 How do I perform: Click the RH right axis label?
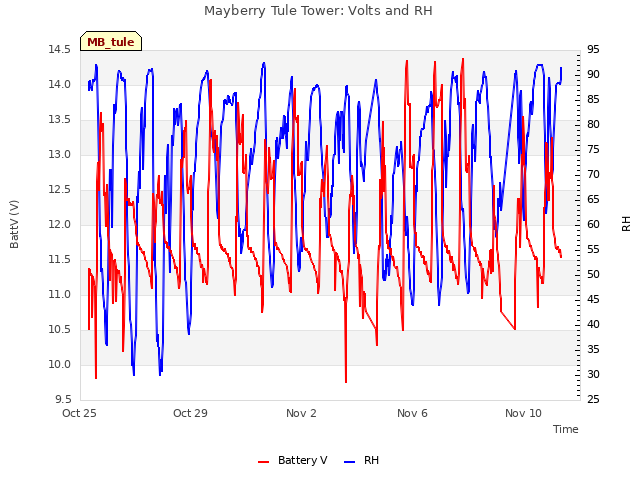[x=626, y=224]
